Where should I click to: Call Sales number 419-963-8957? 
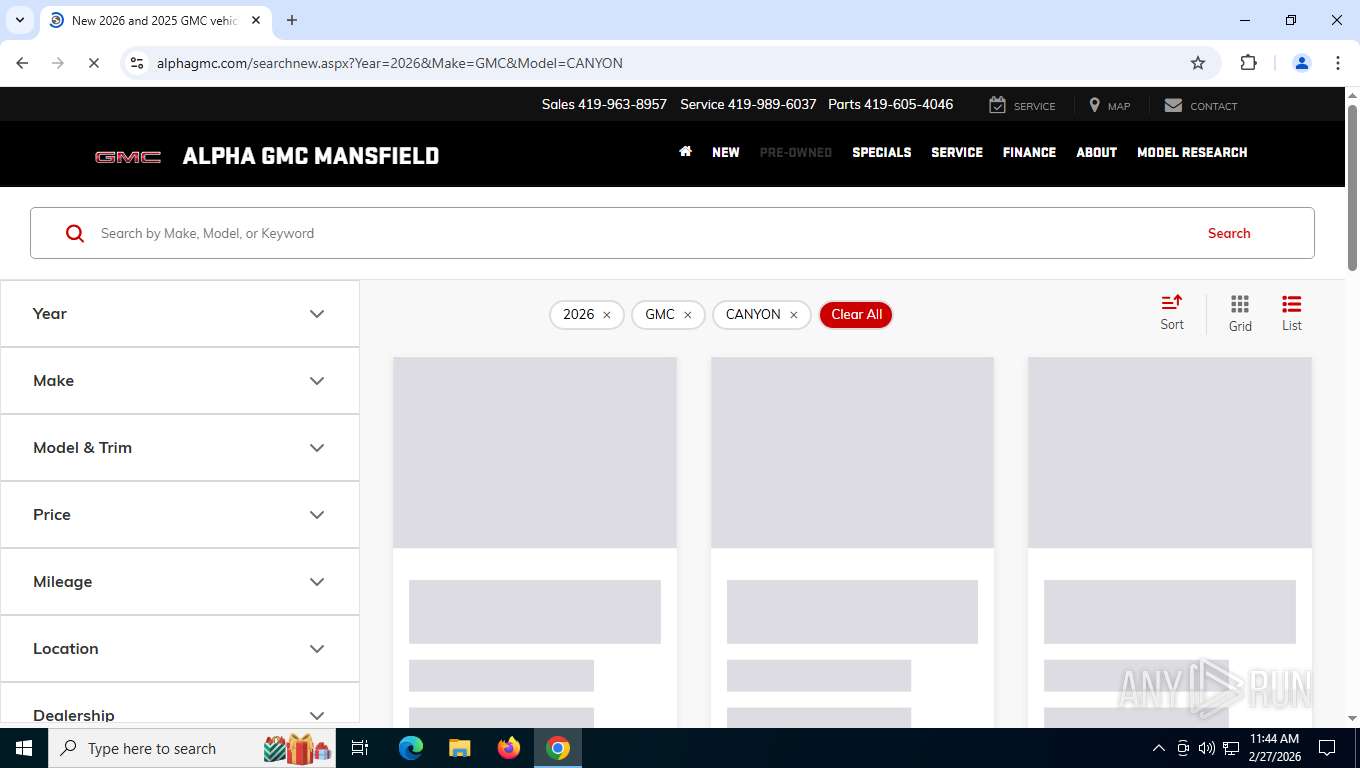tap(604, 104)
